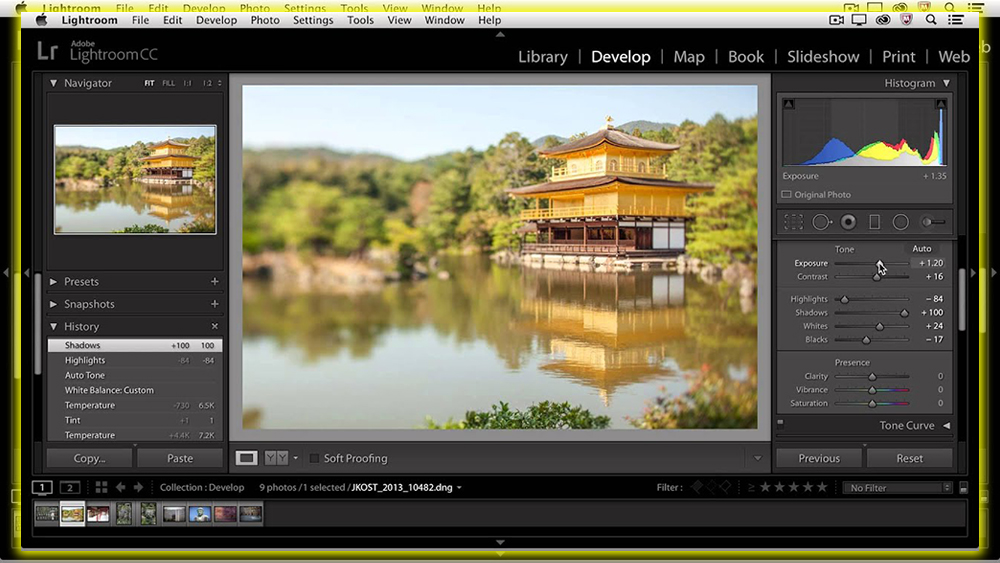Switch to the Library module

[x=542, y=57]
